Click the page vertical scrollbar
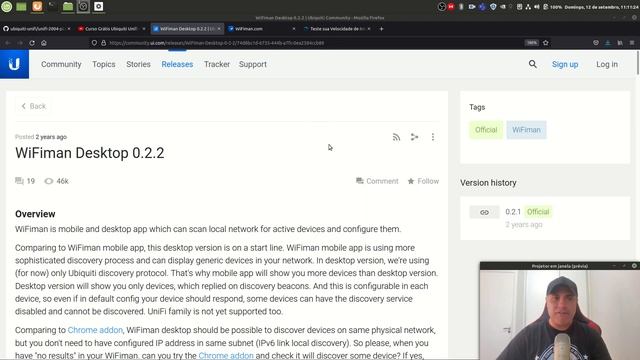The height and width of the screenshot is (360, 640). pos(638,62)
